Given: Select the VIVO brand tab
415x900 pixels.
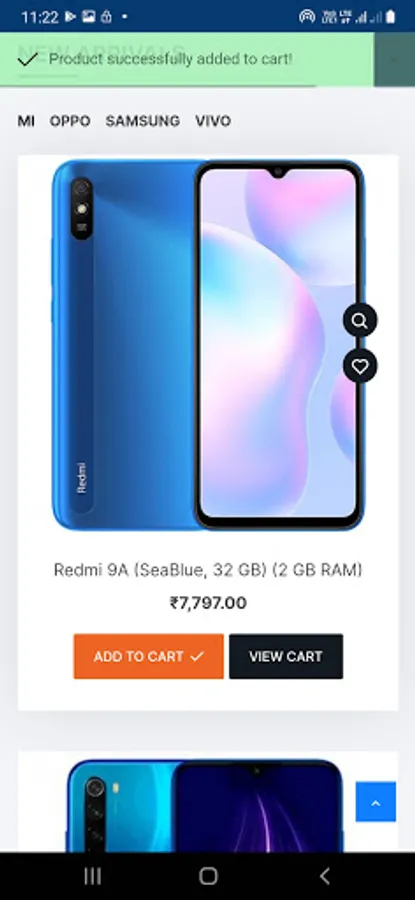Looking at the screenshot, I should tap(213, 121).
